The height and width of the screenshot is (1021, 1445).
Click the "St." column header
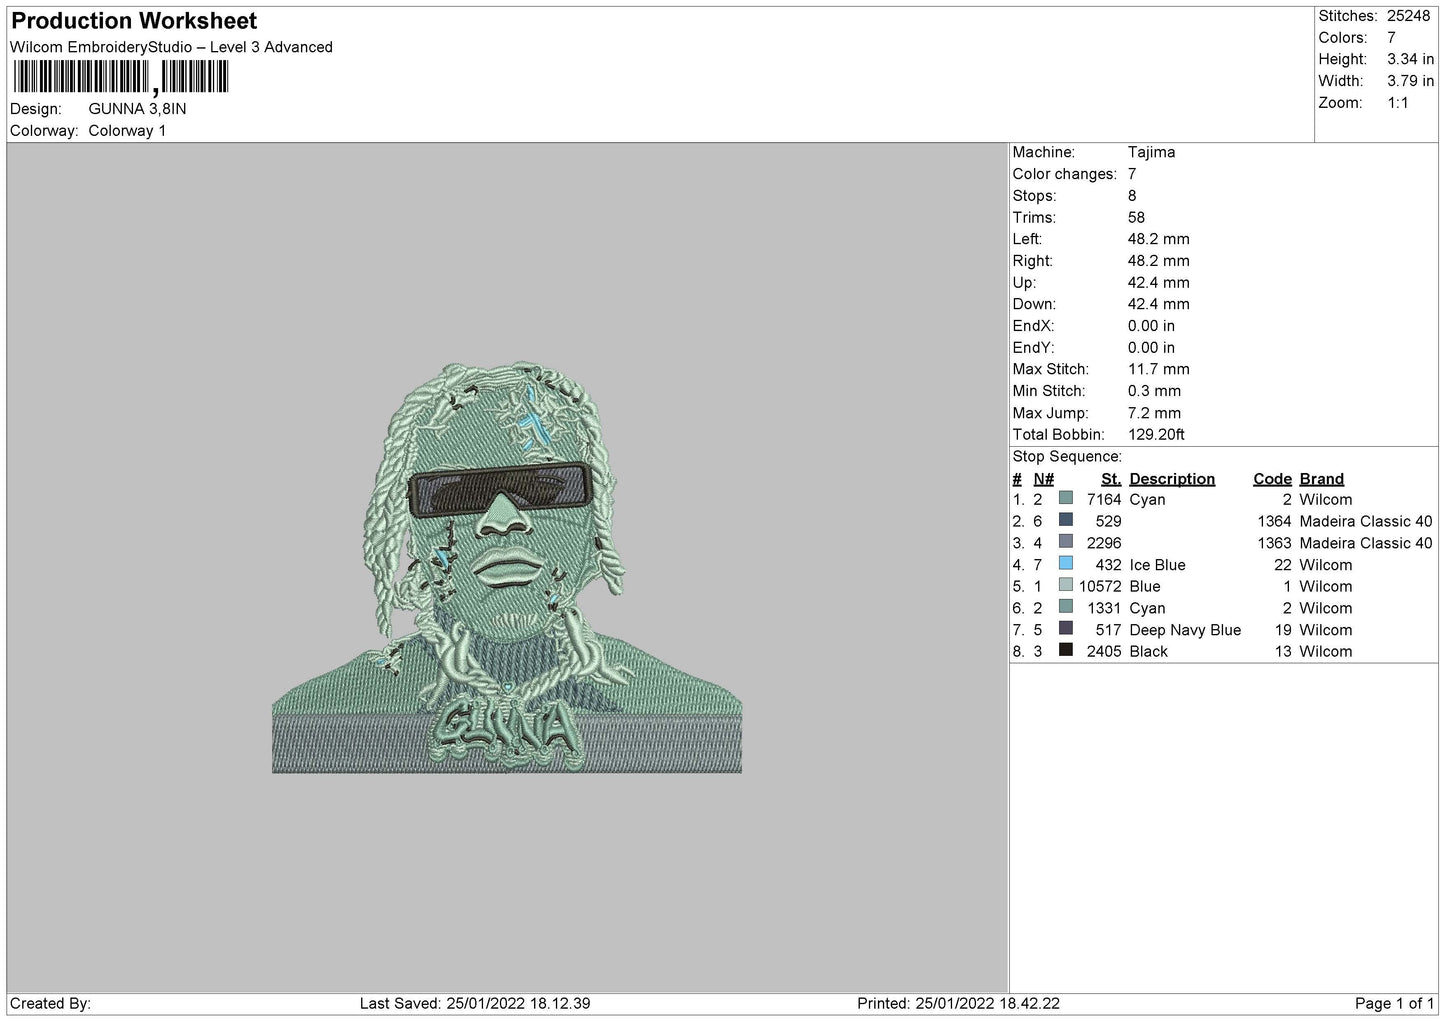point(1111,479)
